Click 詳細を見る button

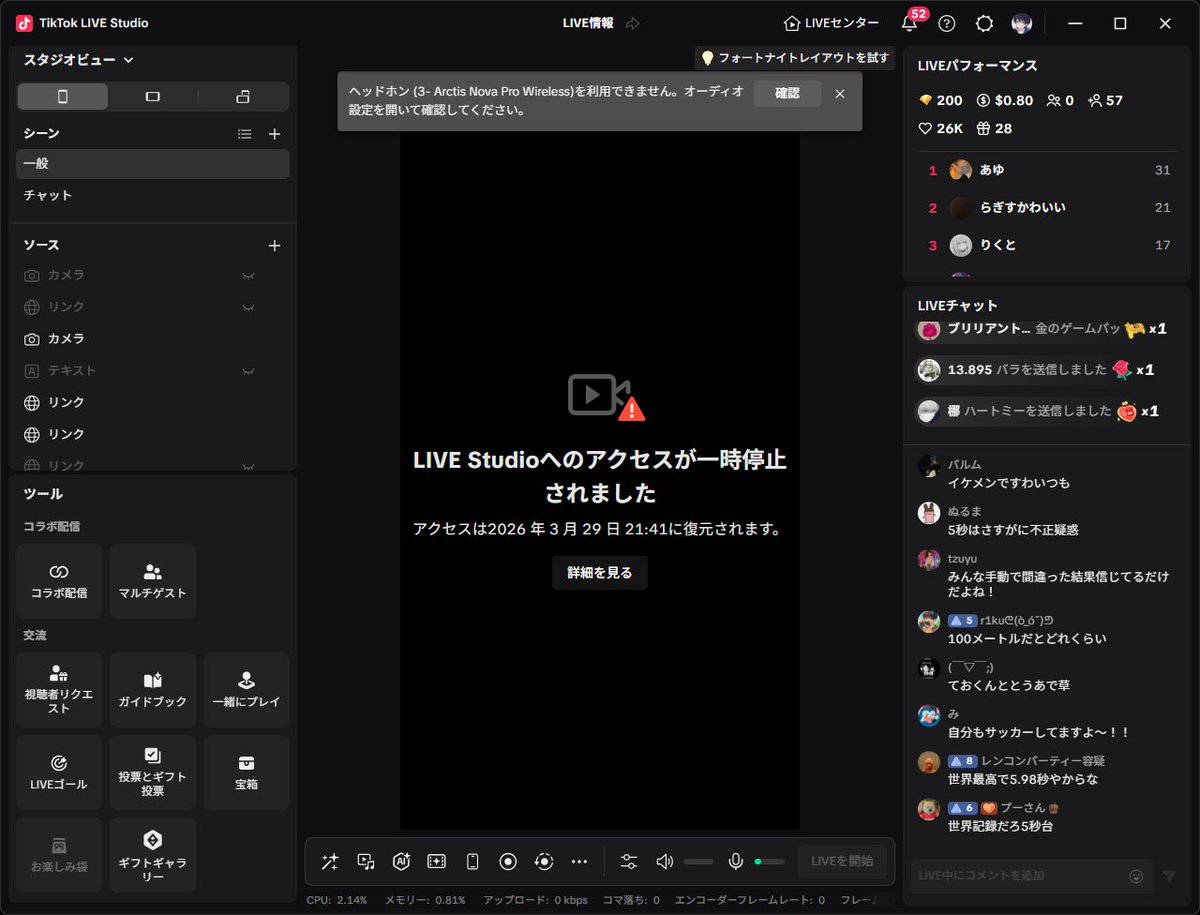tap(600, 573)
